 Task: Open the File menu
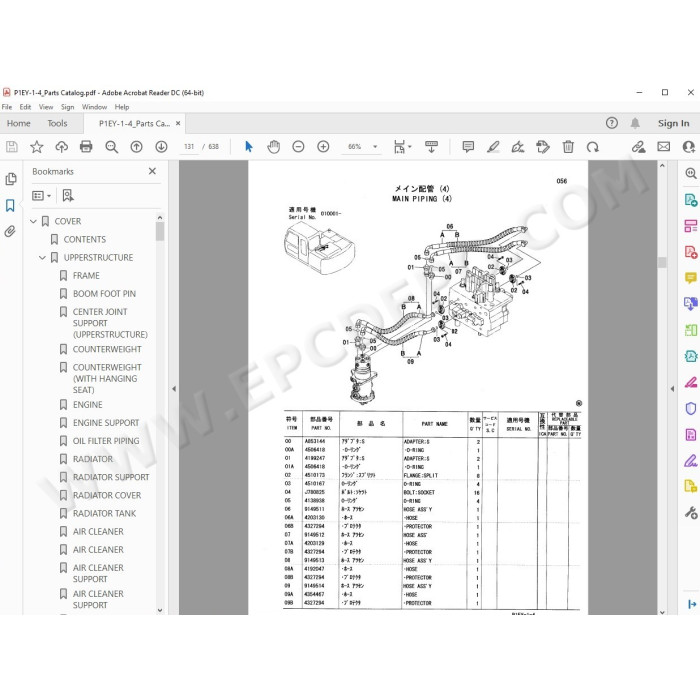[x=7, y=107]
